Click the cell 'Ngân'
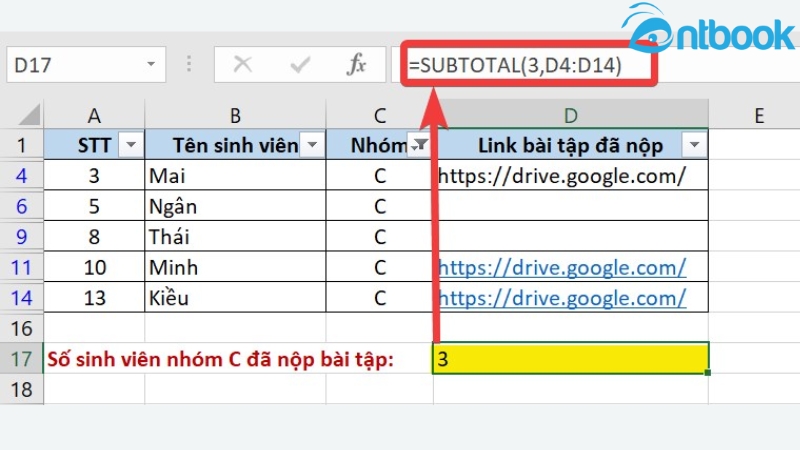Image resolution: width=800 pixels, height=450 pixels. coord(235,206)
